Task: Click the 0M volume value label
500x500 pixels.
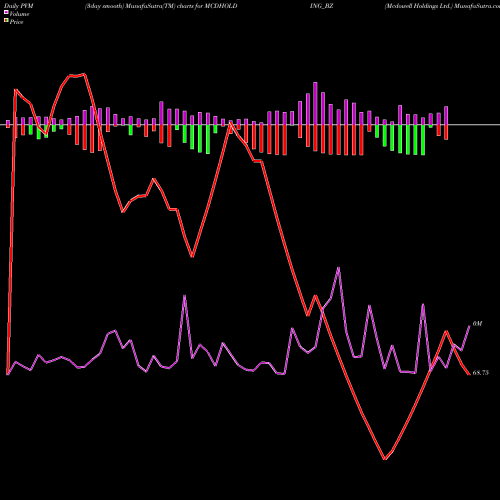Action: (477, 324)
